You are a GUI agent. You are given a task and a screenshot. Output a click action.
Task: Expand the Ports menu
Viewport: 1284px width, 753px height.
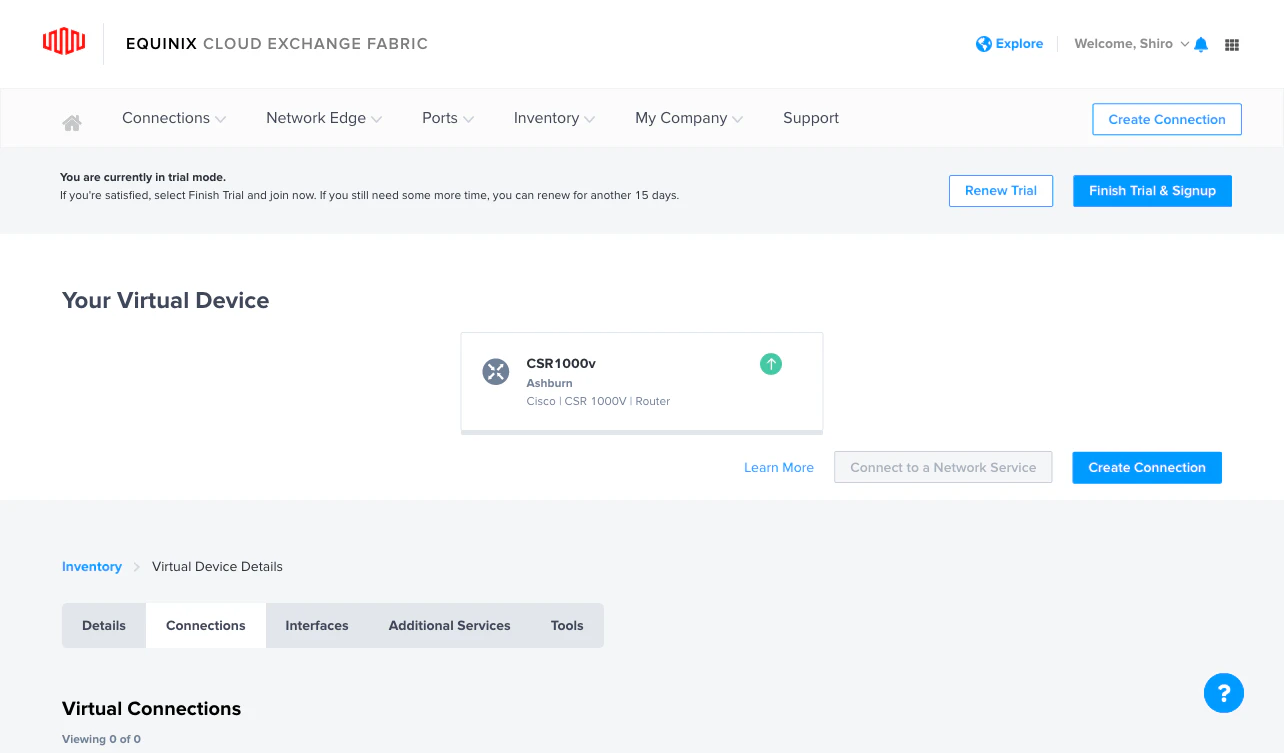pos(448,118)
